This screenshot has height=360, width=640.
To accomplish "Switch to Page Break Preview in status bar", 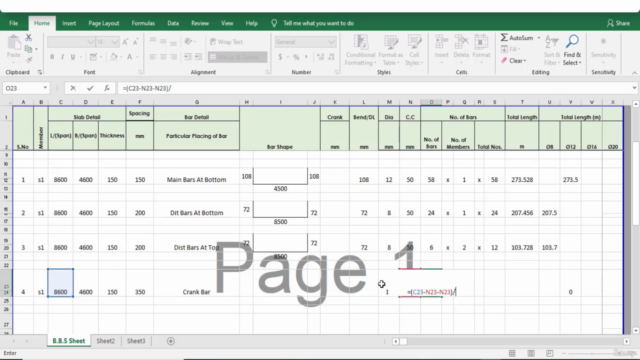I will tap(550, 353).
